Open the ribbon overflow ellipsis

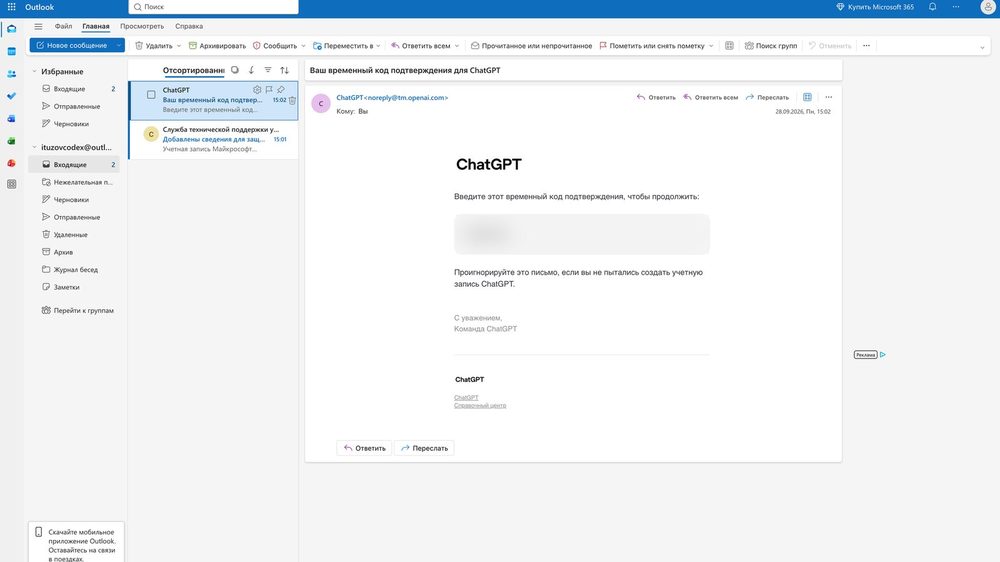coord(866,45)
